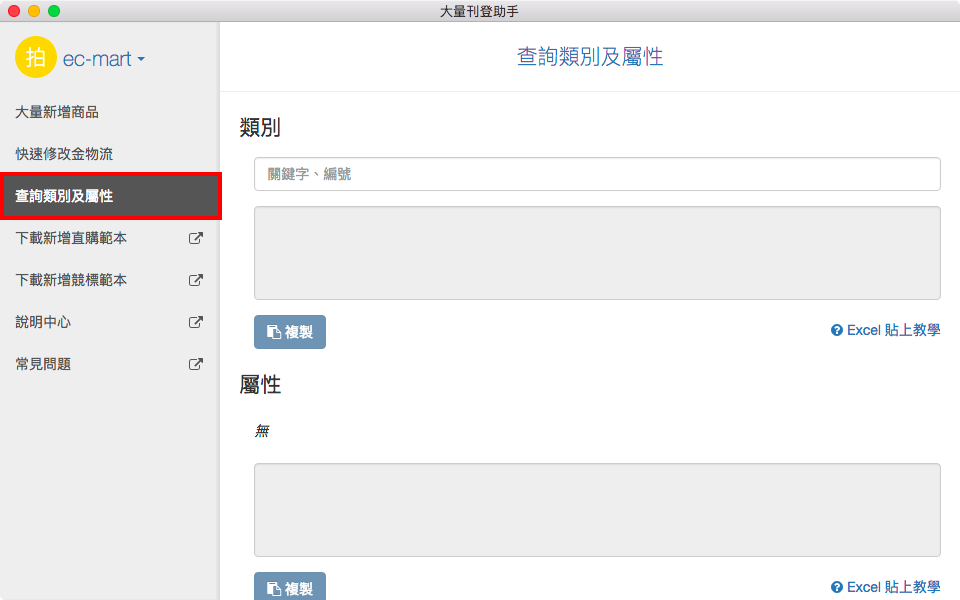960x600 pixels.
Task: Click external-link icon beside 下載新增競標範本
Action: coord(196,280)
